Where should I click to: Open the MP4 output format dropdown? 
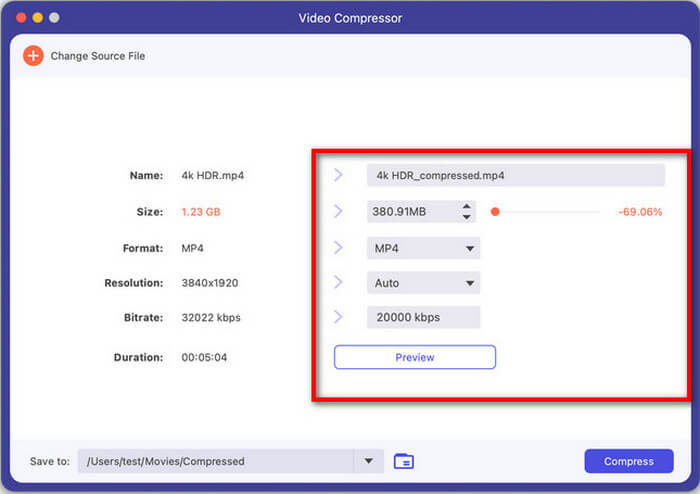tap(468, 248)
